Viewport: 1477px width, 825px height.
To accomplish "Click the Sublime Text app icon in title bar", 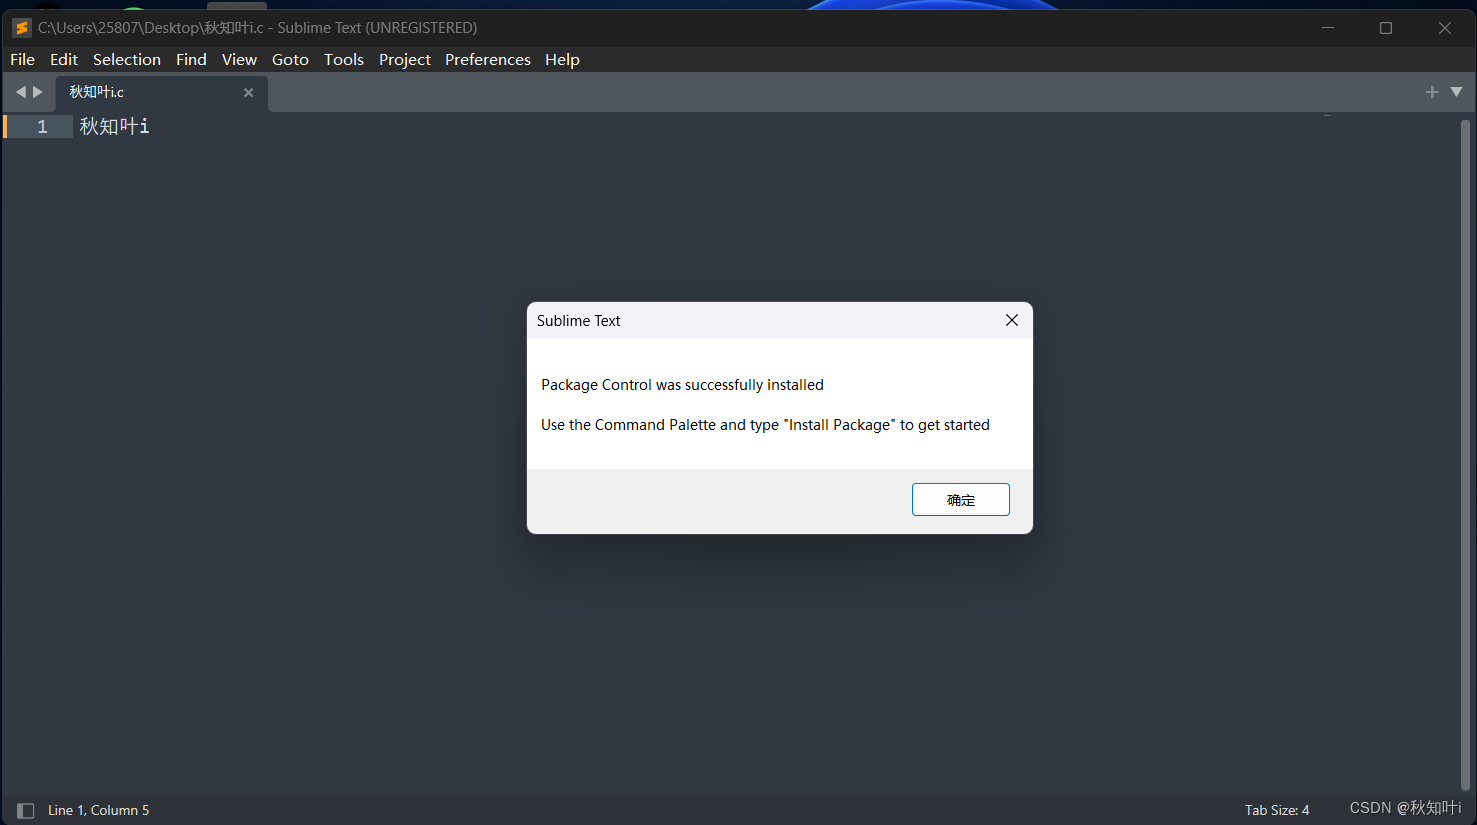I will point(21,28).
